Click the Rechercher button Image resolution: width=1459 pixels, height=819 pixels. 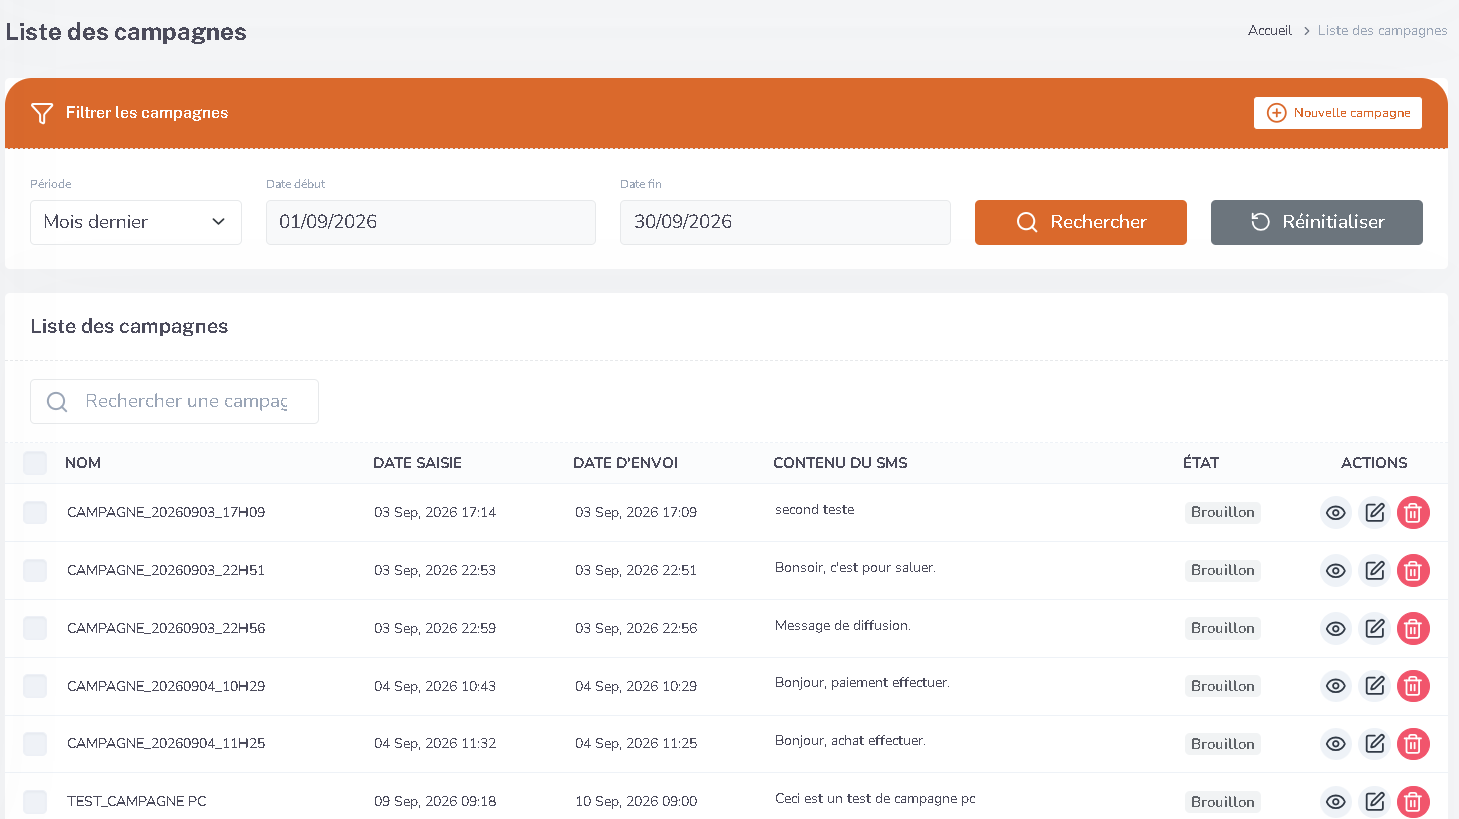click(x=1081, y=222)
